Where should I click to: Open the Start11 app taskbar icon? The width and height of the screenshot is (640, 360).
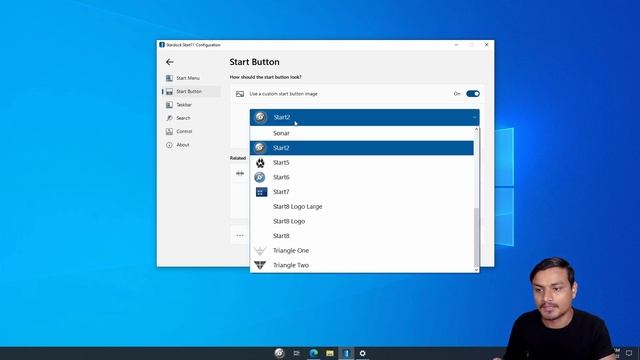click(x=346, y=353)
